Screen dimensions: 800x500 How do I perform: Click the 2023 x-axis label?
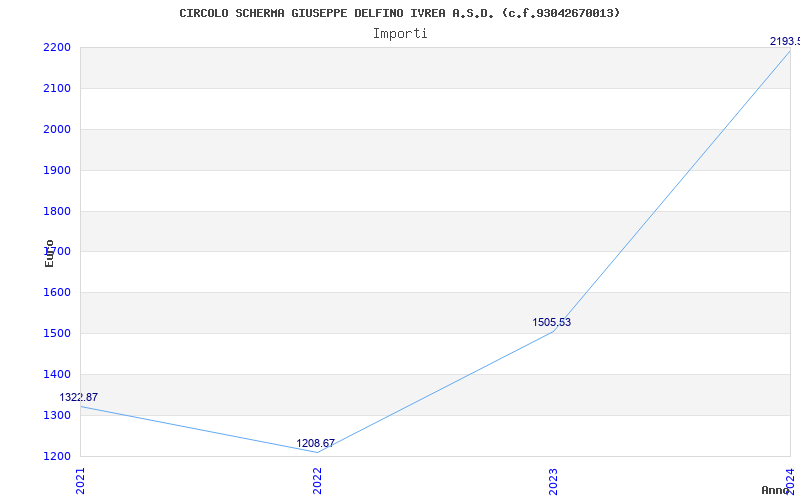(554, 482)
